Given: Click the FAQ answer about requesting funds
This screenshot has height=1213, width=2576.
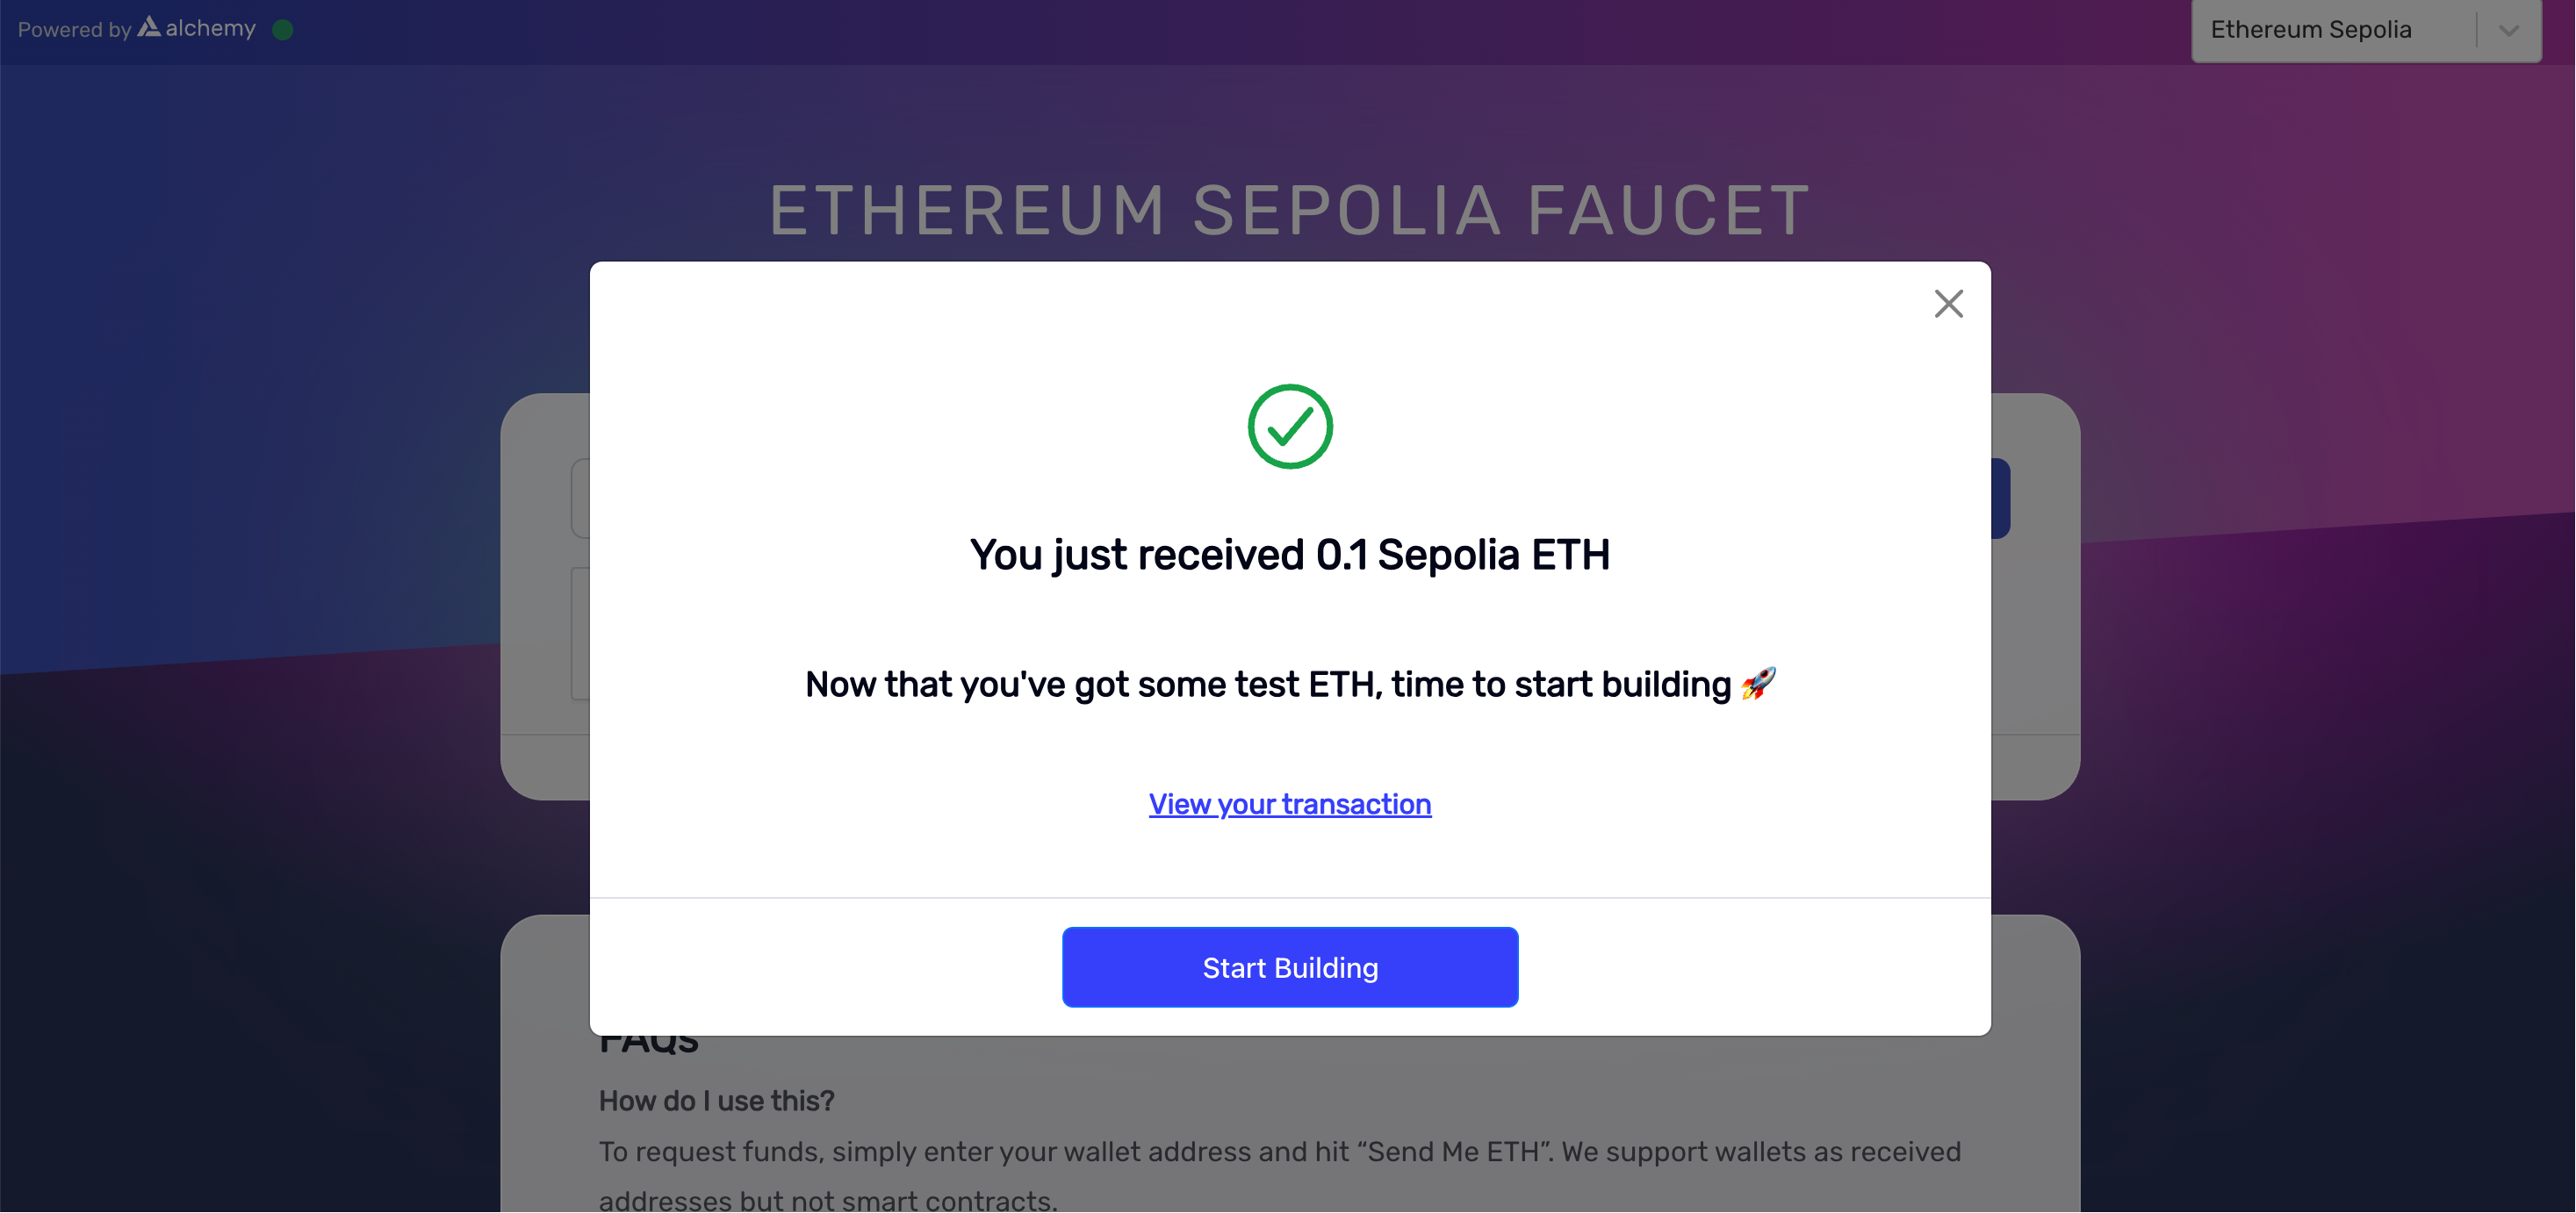Looking at the screenshot, I should [x=1280, y=1176].
